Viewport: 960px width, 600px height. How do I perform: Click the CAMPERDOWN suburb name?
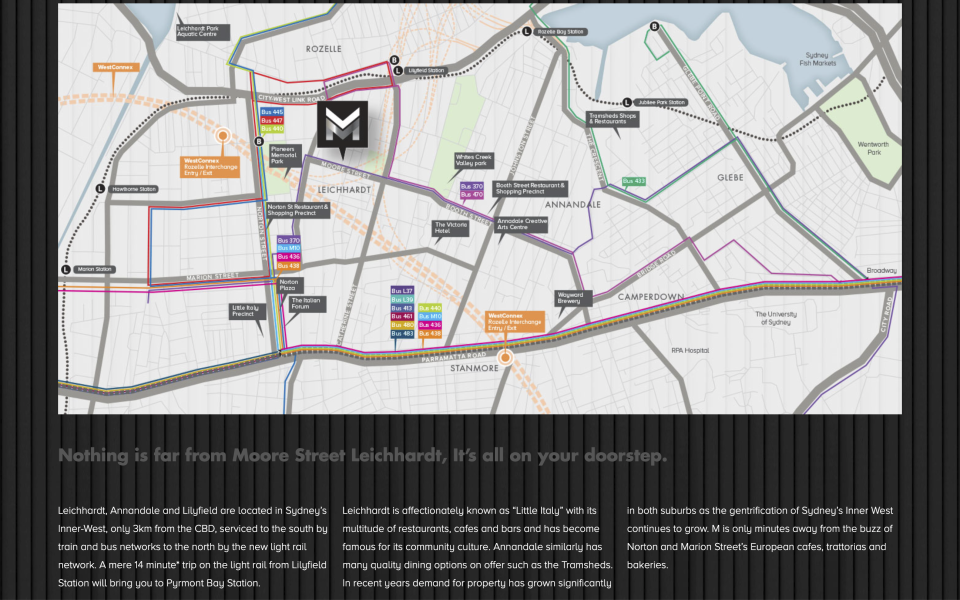coord(651,298)
